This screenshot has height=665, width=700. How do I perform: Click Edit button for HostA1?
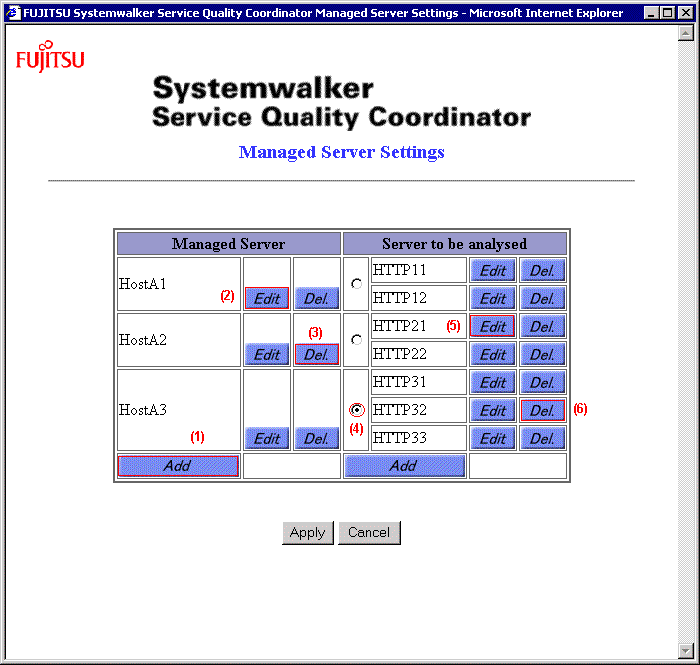click(267, 298)
